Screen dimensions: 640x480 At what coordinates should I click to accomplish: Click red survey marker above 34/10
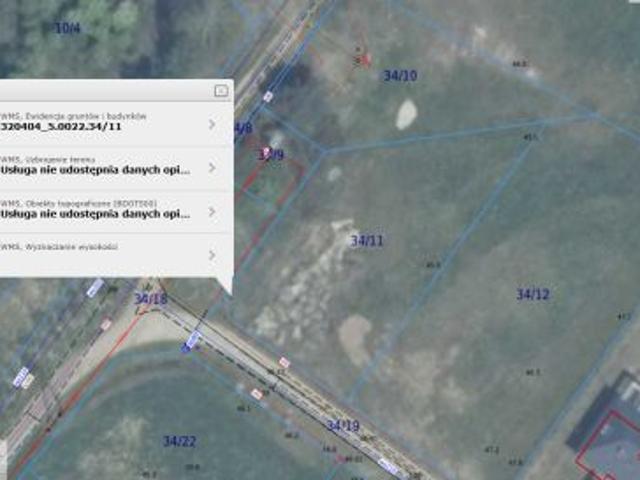tap(360, 57)
